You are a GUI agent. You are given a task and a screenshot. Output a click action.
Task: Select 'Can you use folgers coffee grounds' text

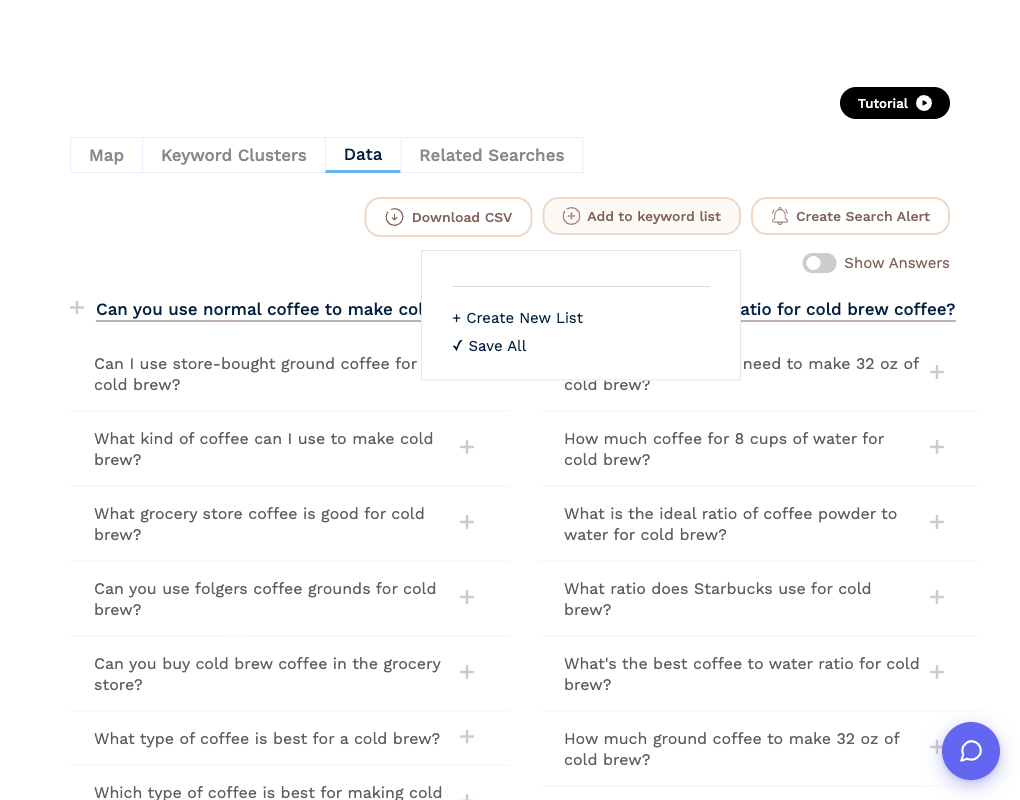[x=265, y=598]
